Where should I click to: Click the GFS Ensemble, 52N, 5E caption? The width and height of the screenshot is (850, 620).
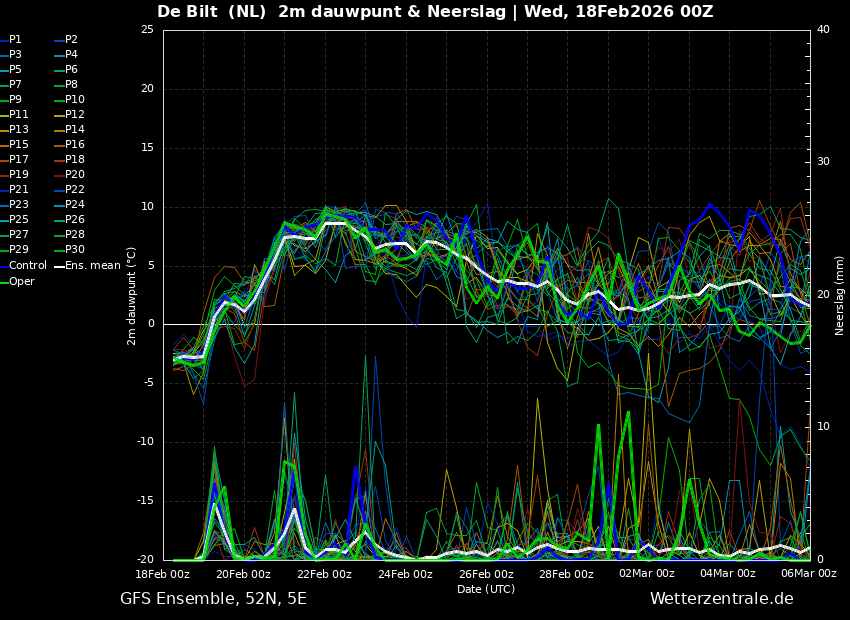[213, 599]
